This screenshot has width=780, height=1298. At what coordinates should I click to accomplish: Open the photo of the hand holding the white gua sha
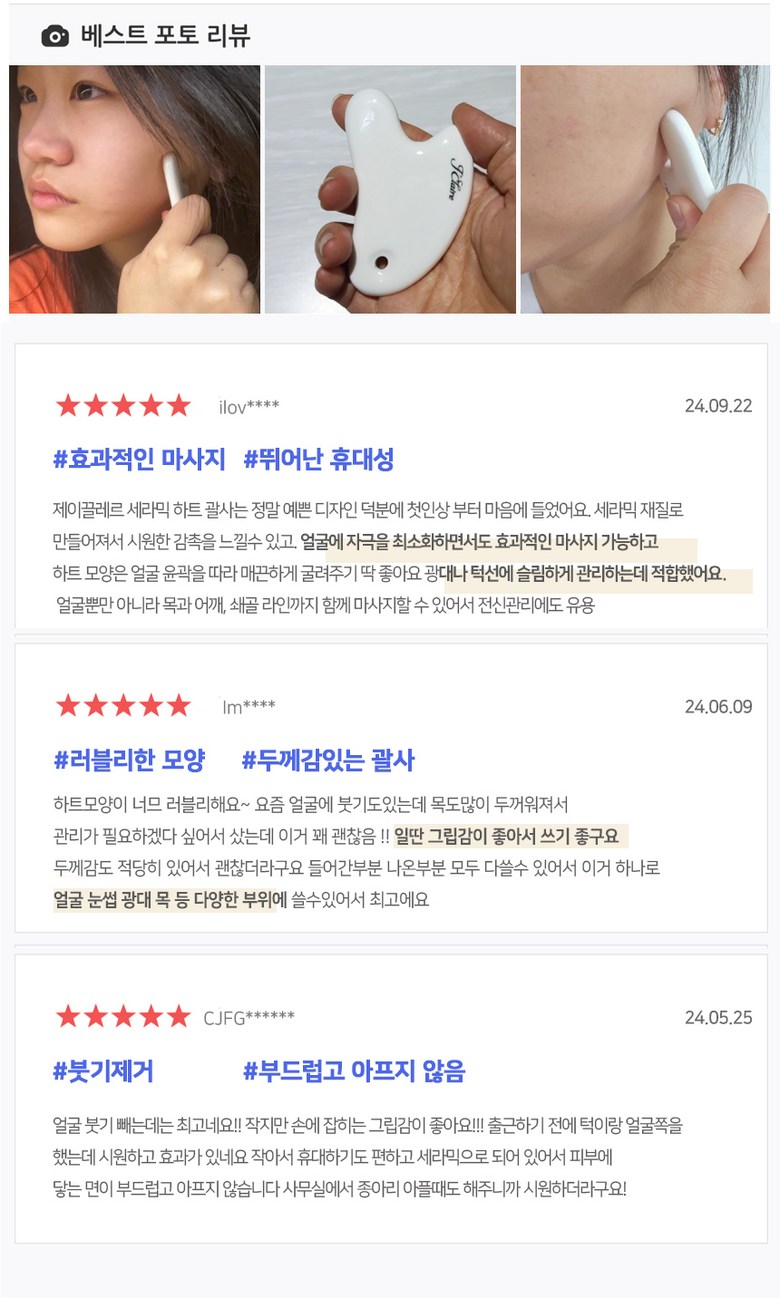click(390, 189)
